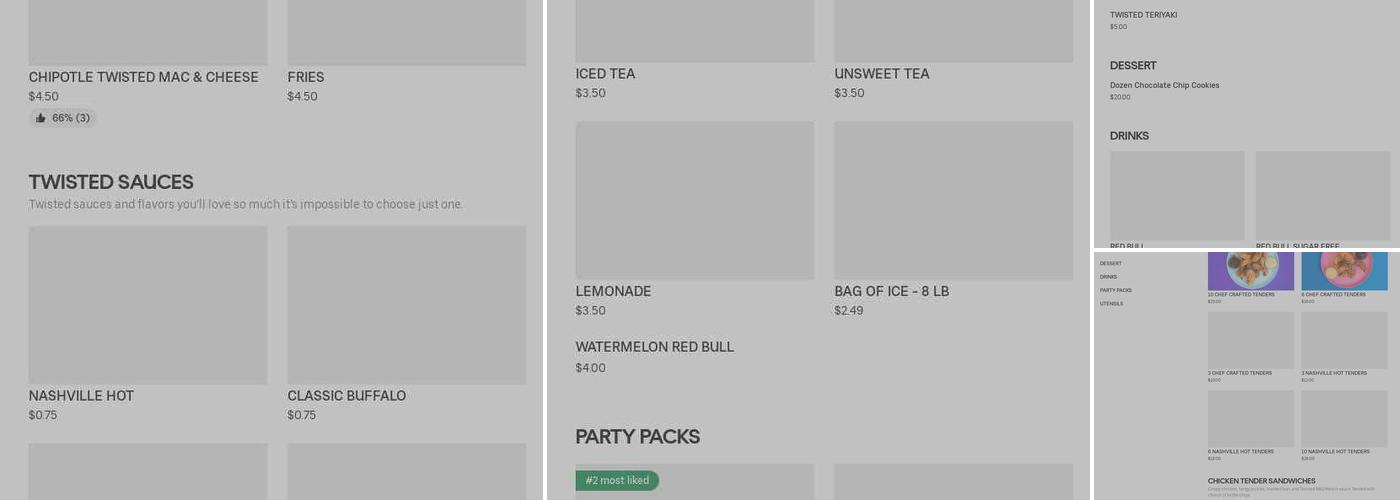
Task: Go to Drinks in the sidebar categories
Action: (1108, 277)
